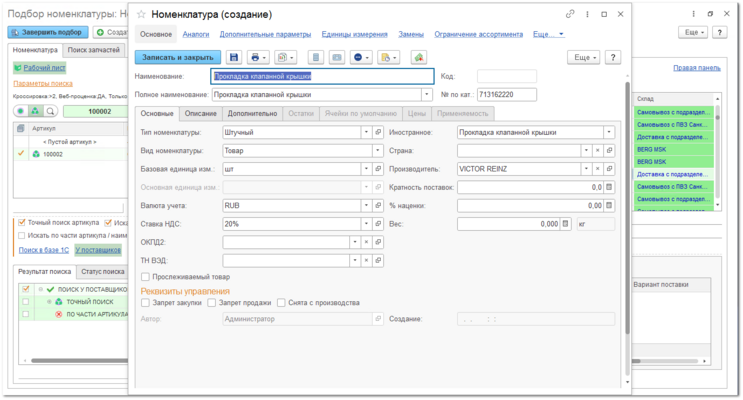743x400 pixels.
Task: Tick the Снята с производства checkbox
Action: click(281, 302)
